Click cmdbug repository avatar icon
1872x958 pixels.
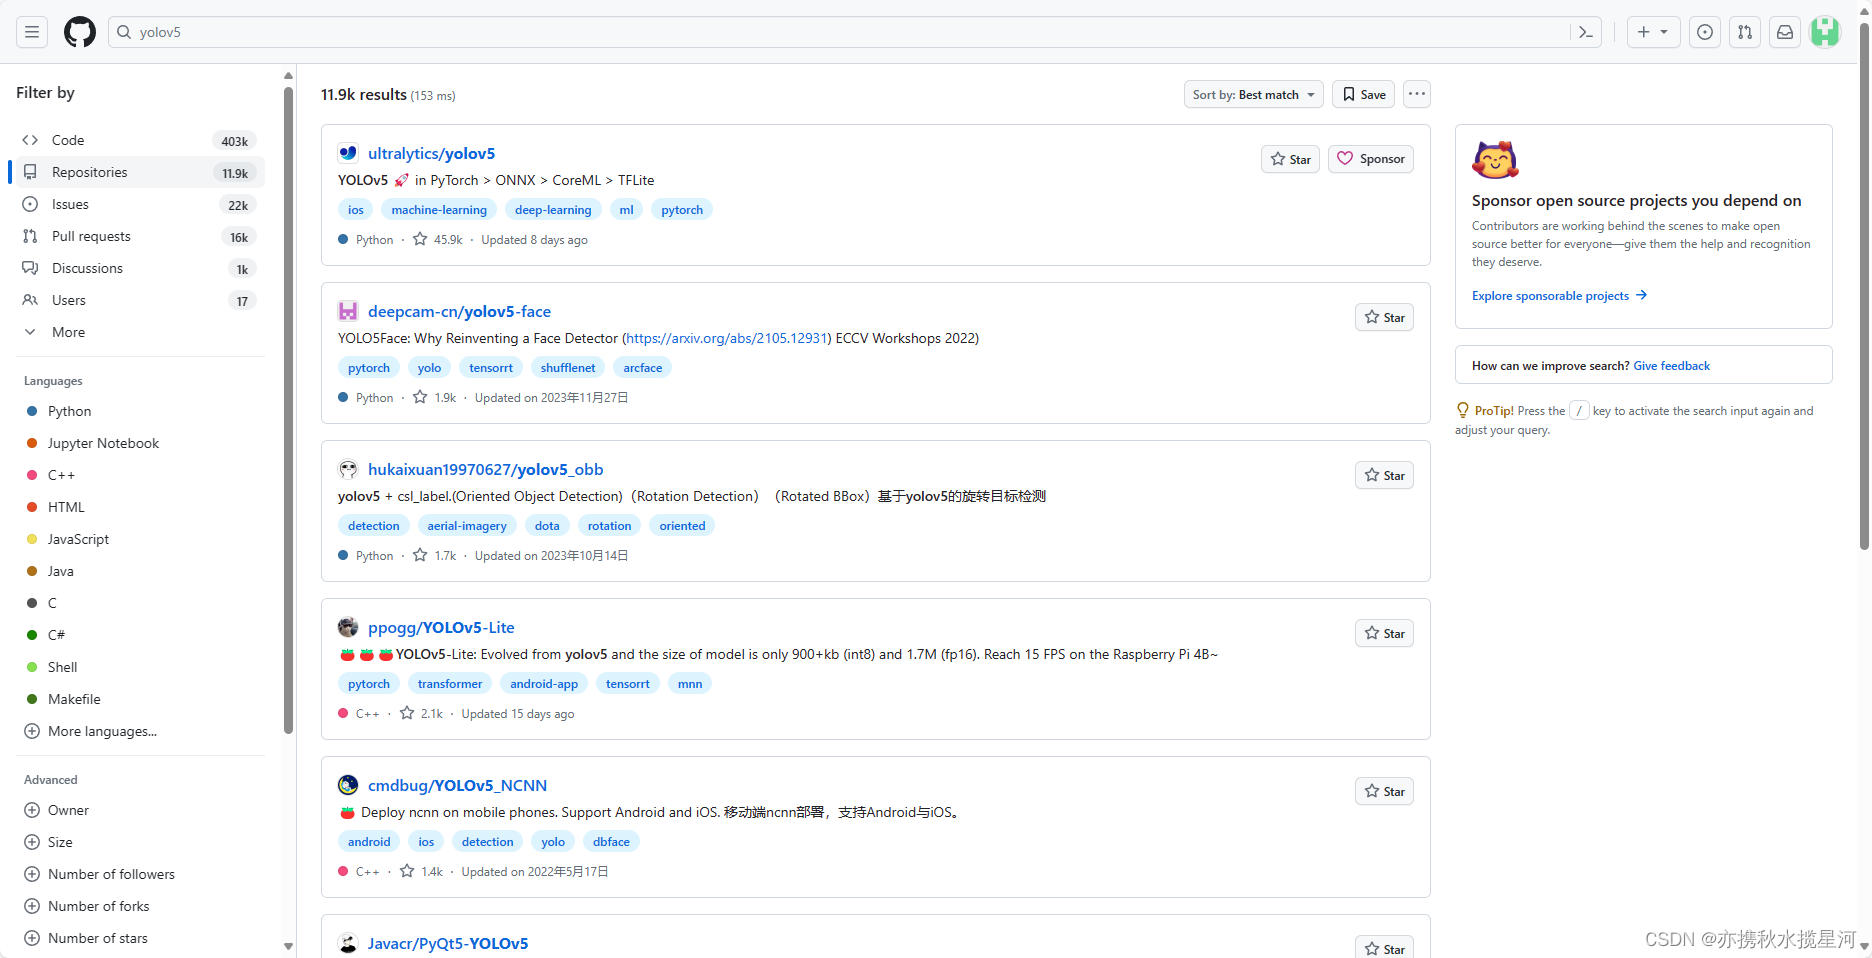tap(348, 785)
